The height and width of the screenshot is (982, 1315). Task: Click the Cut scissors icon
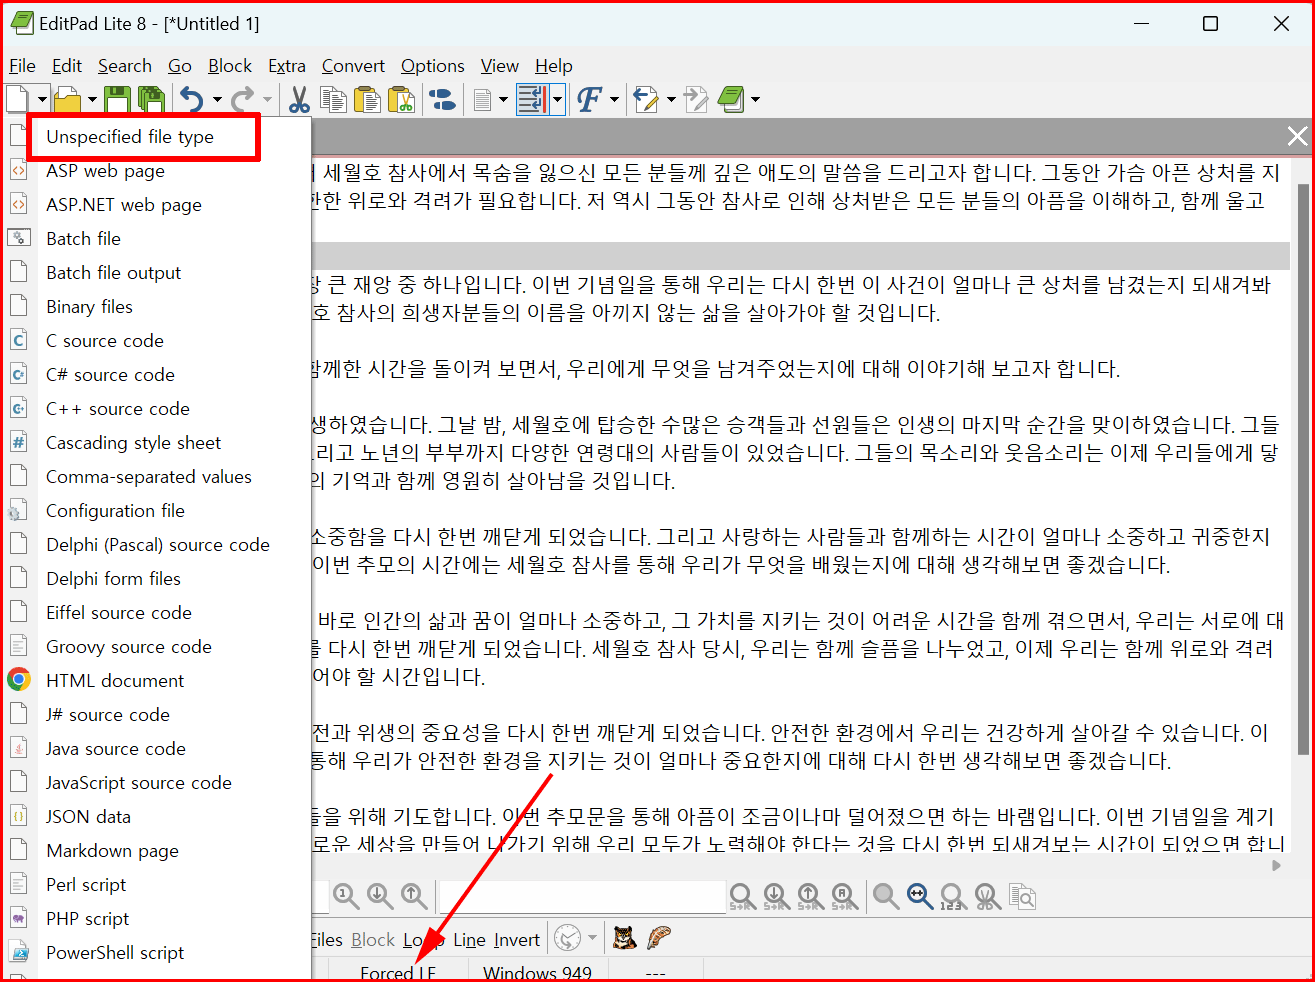[x=299, y=99]
